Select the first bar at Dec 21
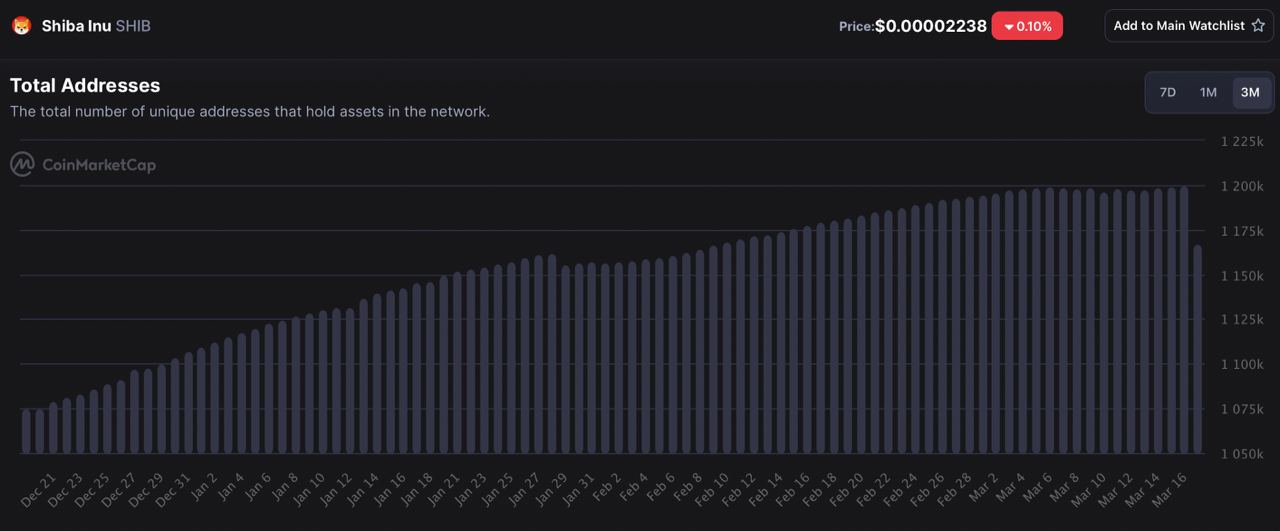The width and height of the screenshot is (1280, 531). pos(27,431)
